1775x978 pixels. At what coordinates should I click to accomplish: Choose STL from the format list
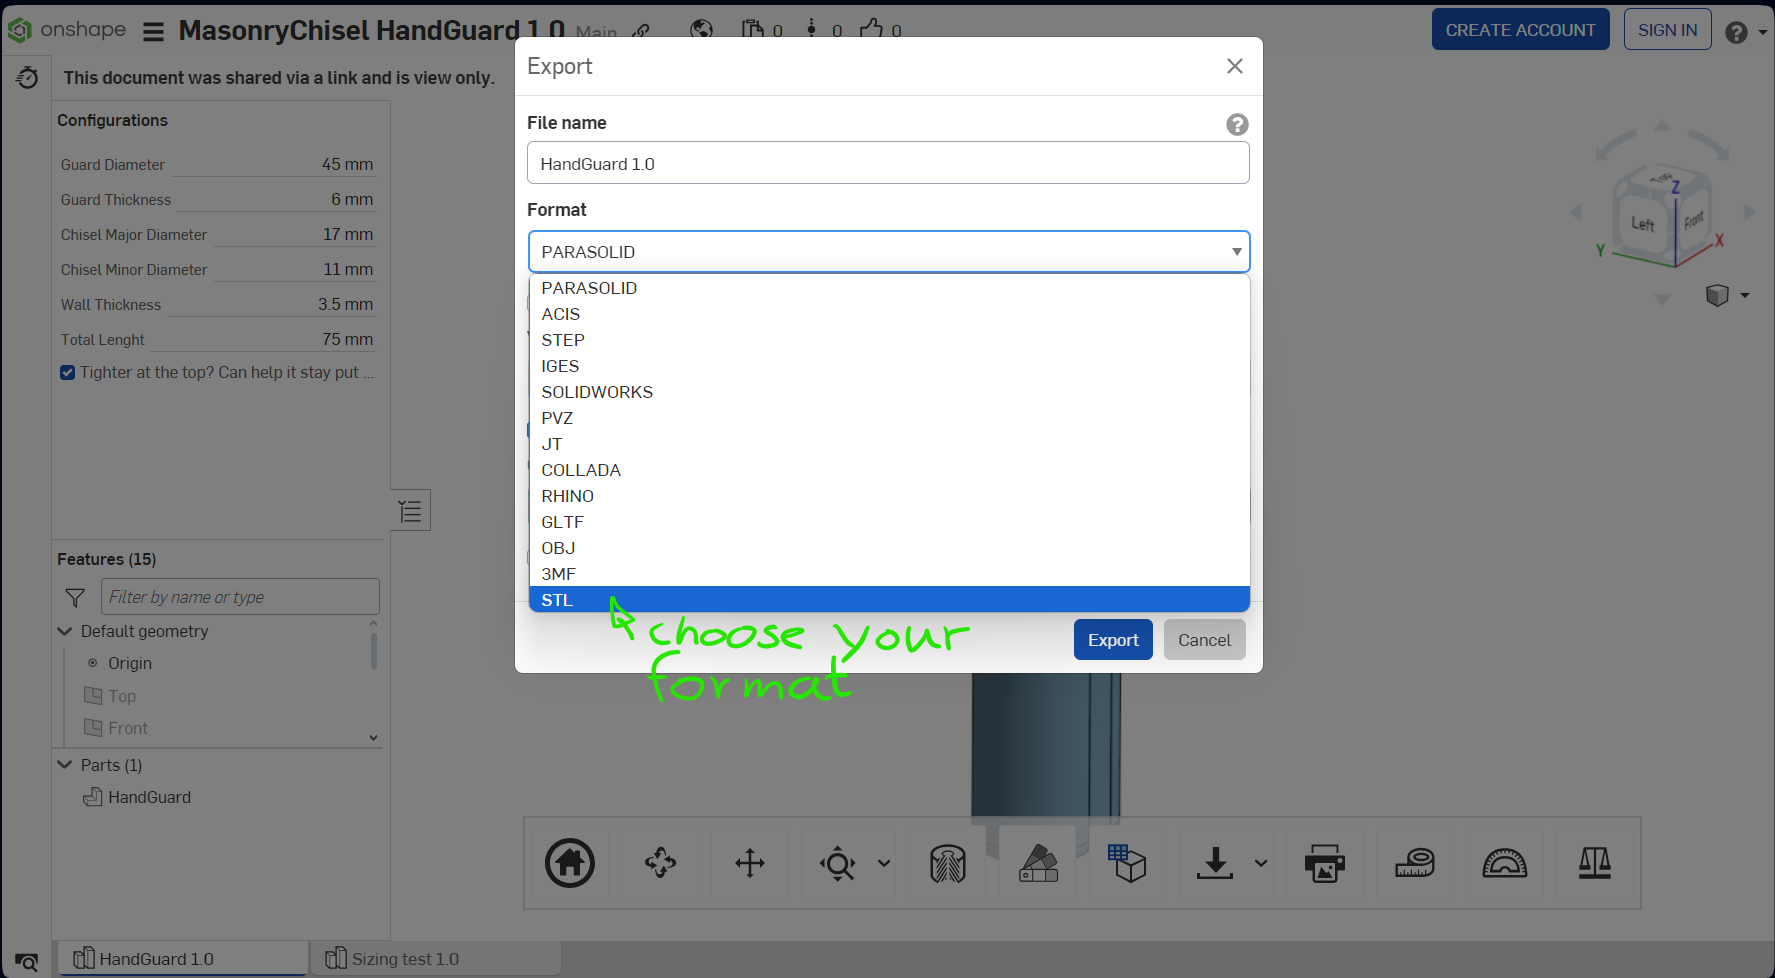(889, 600)
